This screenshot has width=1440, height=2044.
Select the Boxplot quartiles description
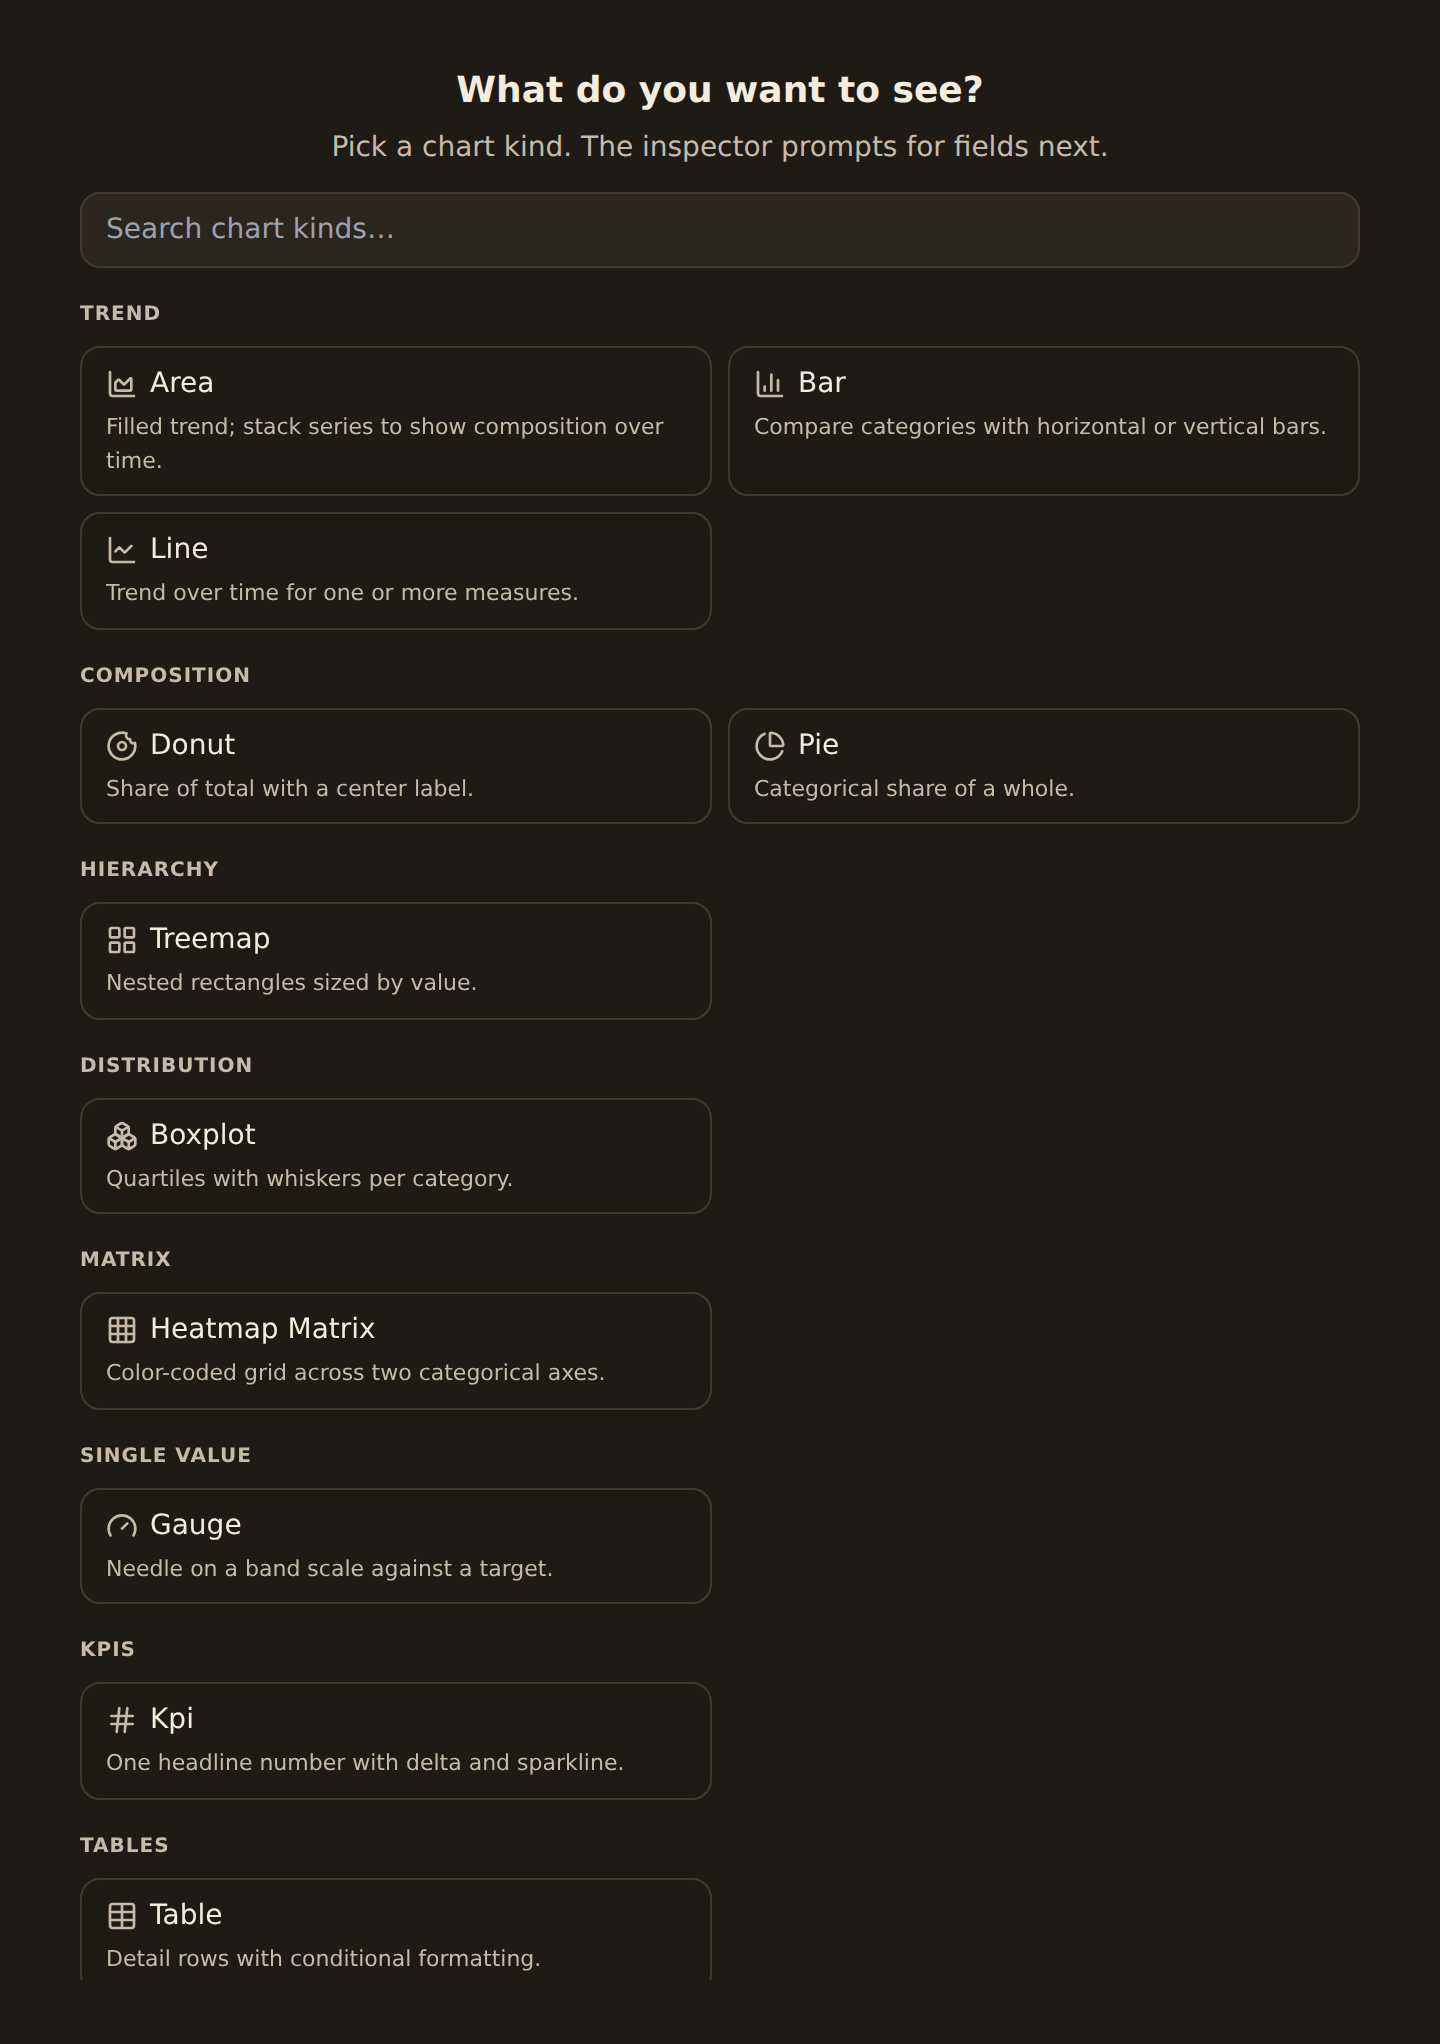(309, 1178)
